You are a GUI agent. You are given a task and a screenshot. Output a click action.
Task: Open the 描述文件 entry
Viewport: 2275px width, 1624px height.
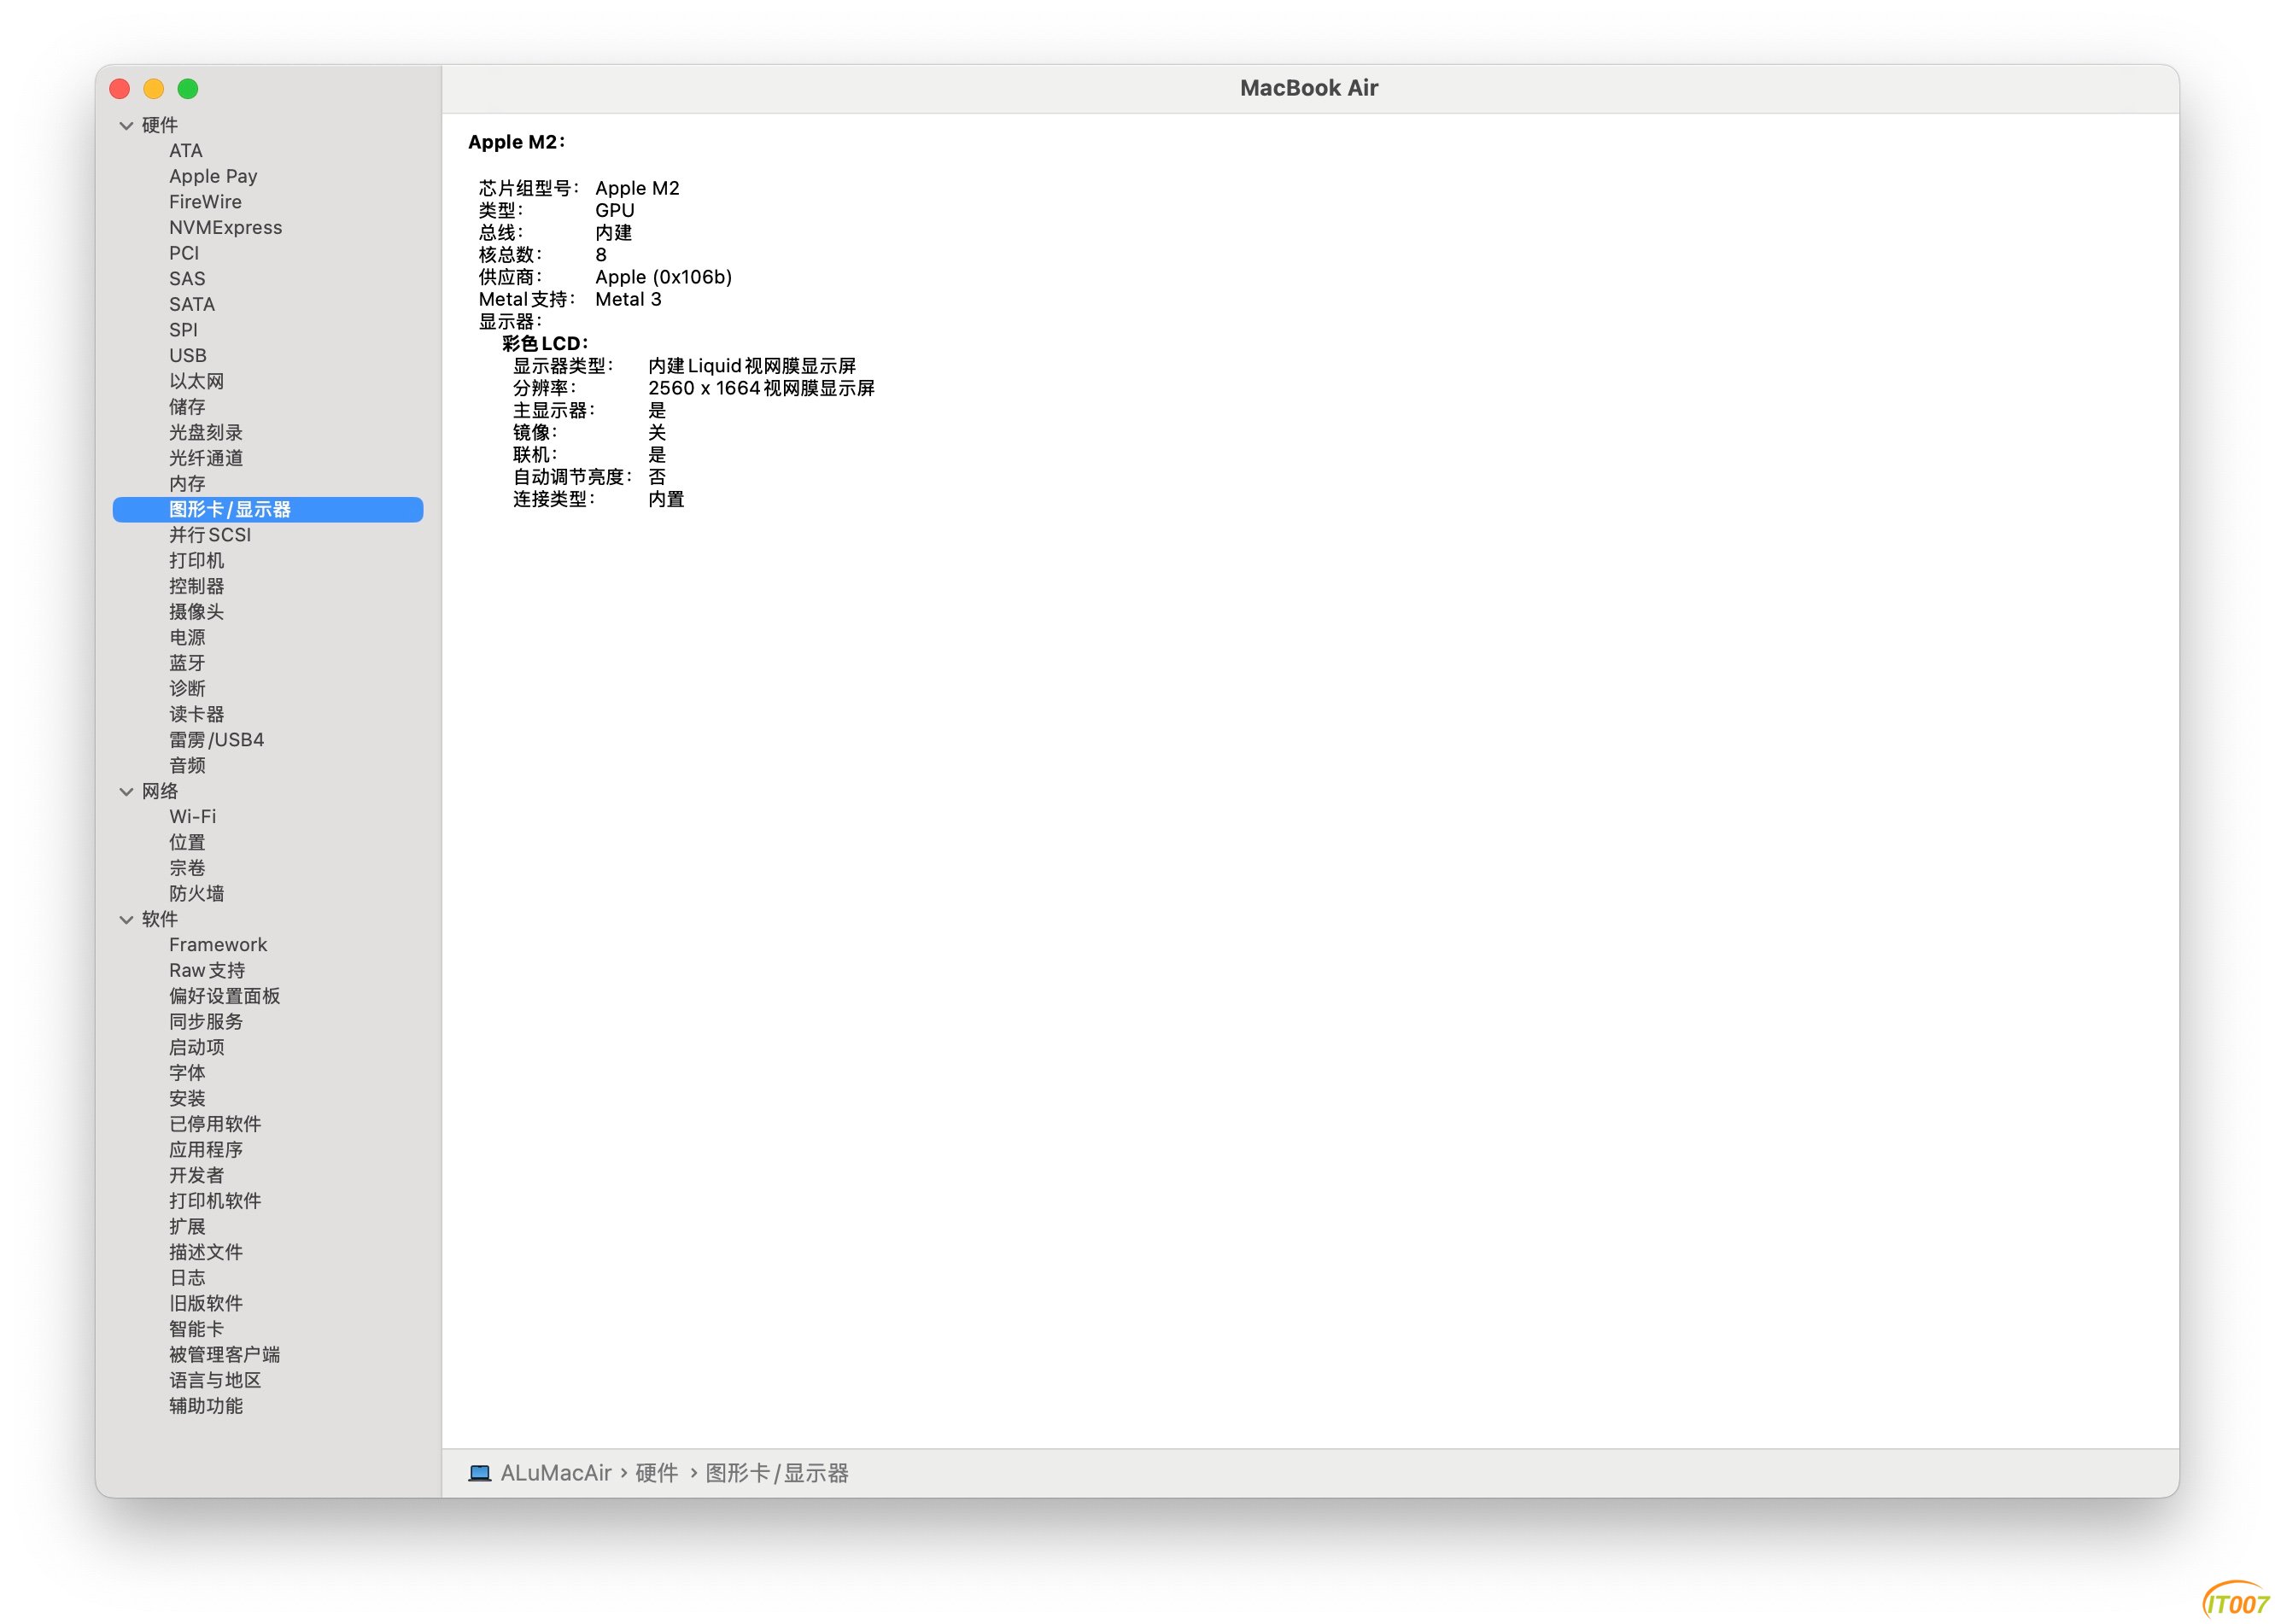(206, 1252)
